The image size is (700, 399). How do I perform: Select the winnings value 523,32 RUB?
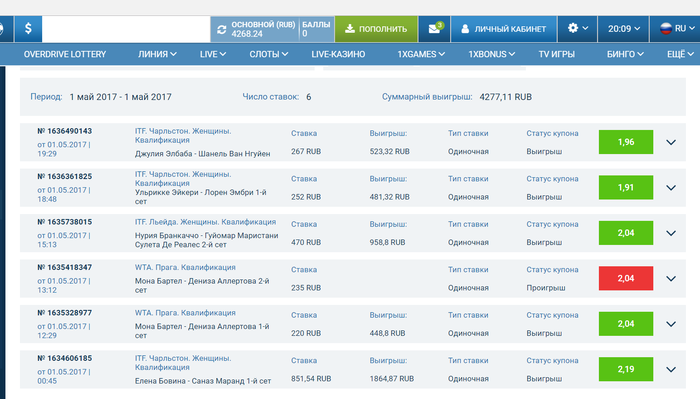389,151
